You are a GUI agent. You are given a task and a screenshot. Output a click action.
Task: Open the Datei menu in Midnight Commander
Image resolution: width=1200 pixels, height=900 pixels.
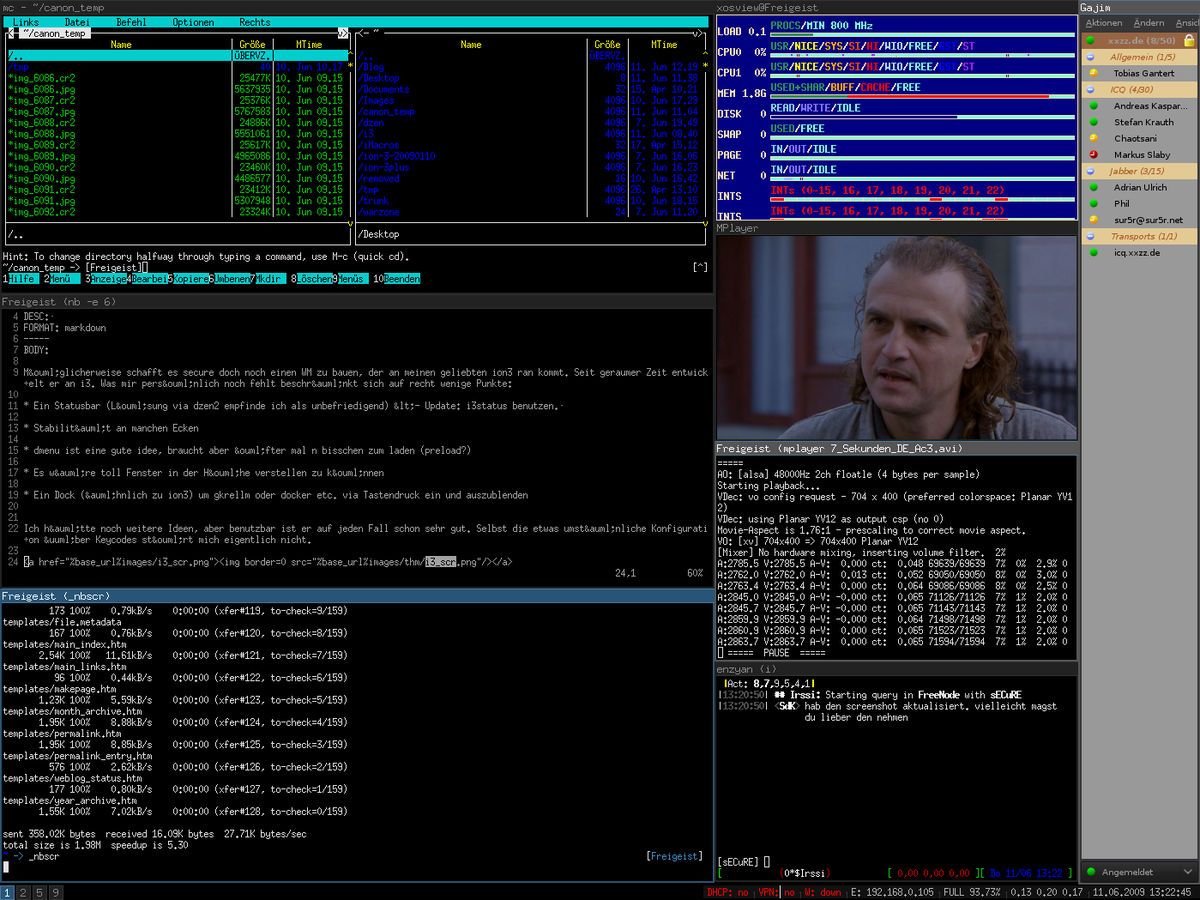(x=77, y=22)
